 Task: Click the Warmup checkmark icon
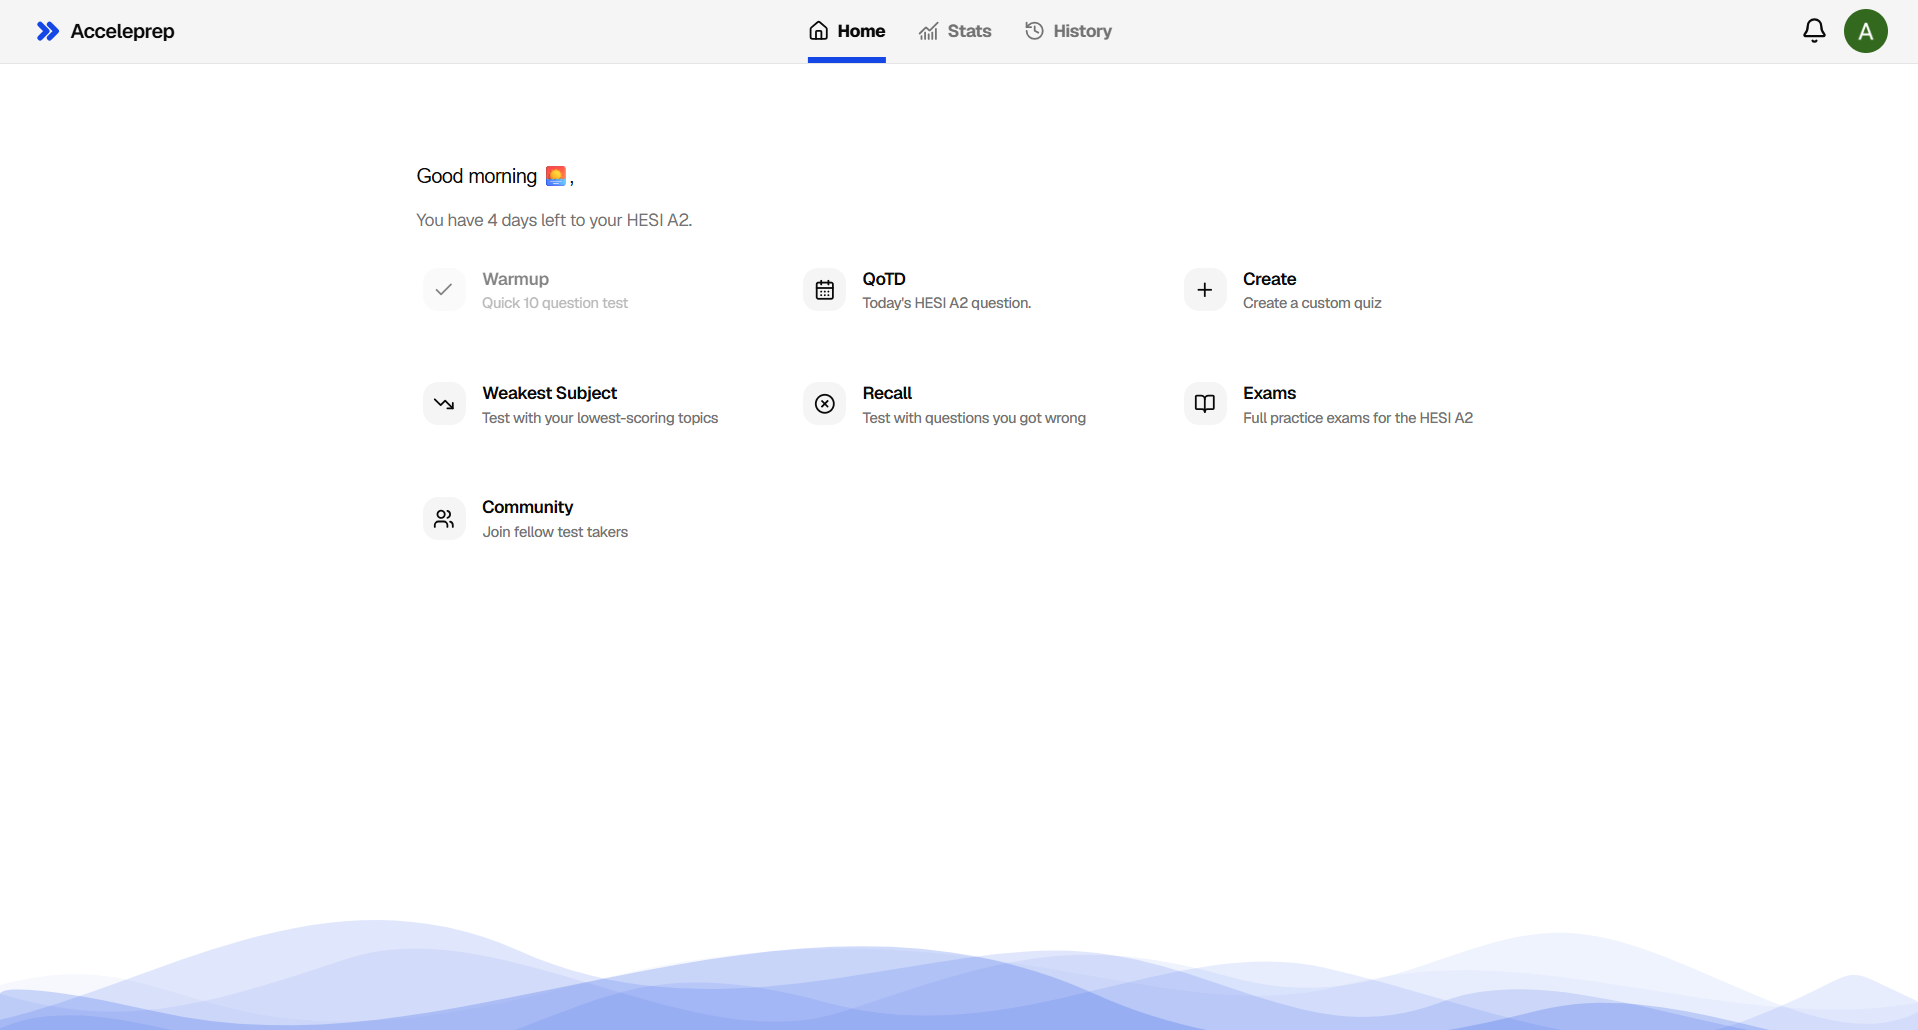444,290
